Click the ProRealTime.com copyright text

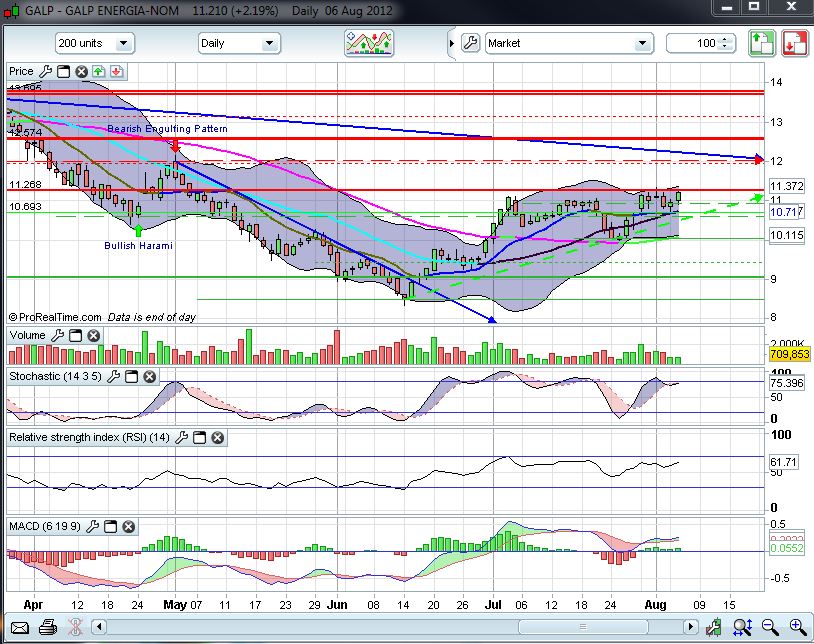55,317
